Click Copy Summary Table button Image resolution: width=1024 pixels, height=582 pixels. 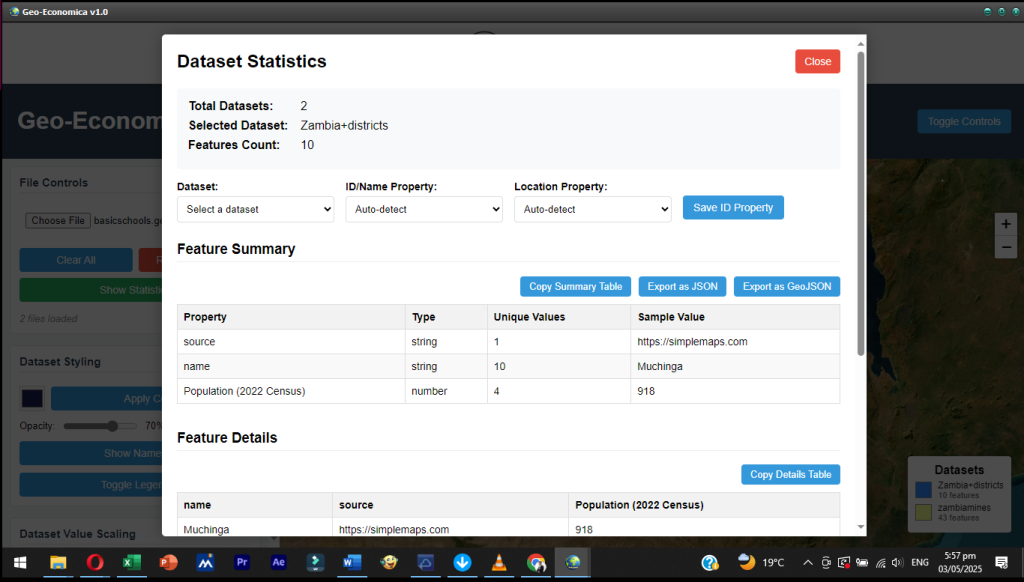coord(575,287)
